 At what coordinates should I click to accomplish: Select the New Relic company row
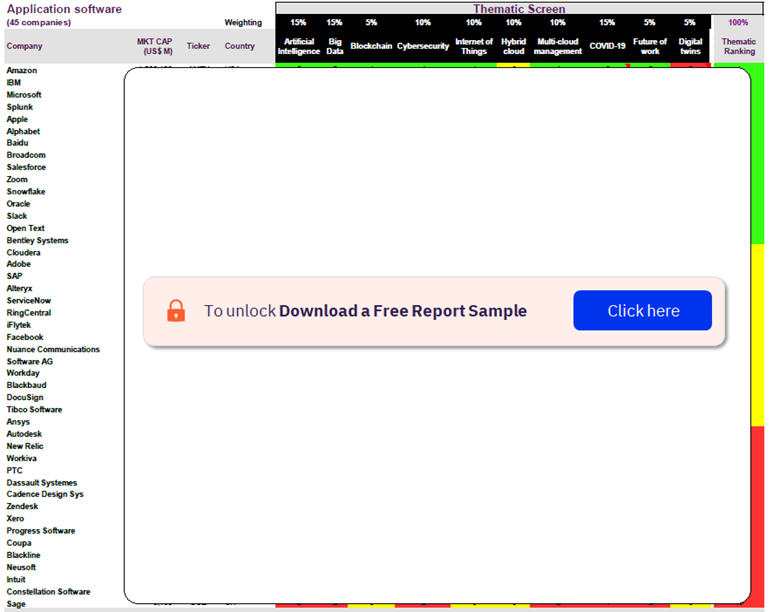pyautogui.click(x=25, y=446)
